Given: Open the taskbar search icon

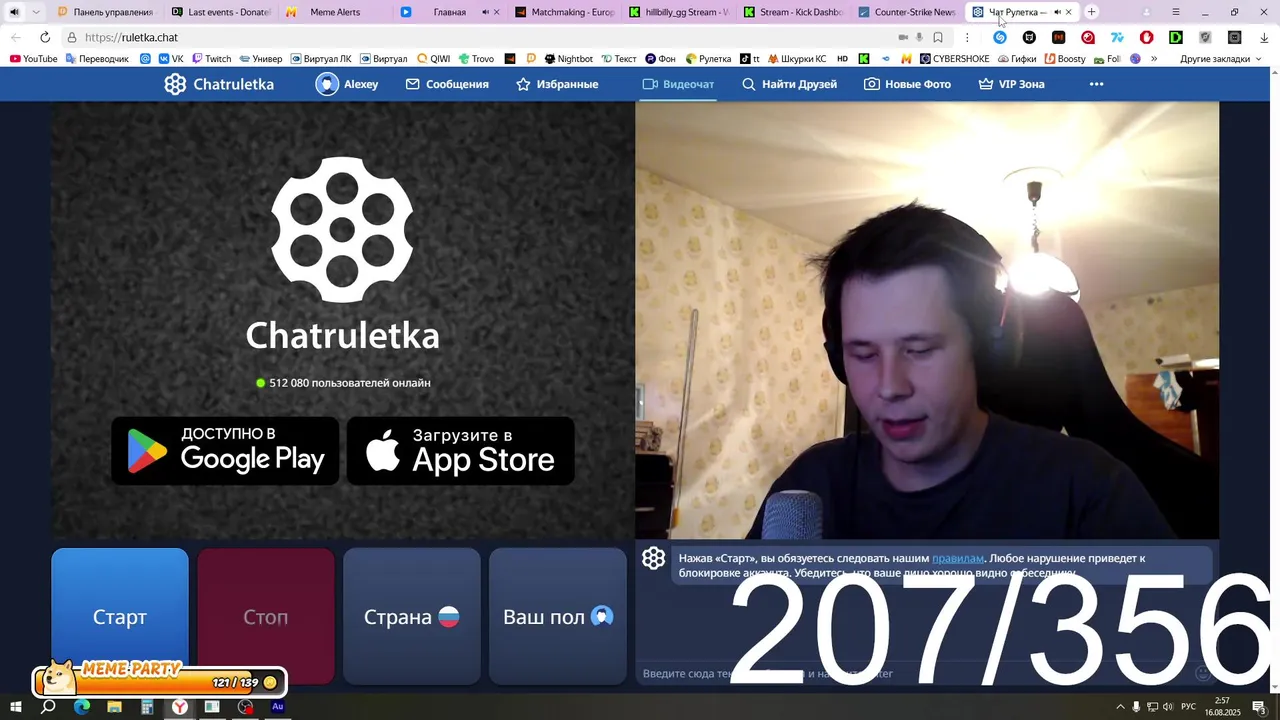Looking at the screenshot, I should point(48,707).
